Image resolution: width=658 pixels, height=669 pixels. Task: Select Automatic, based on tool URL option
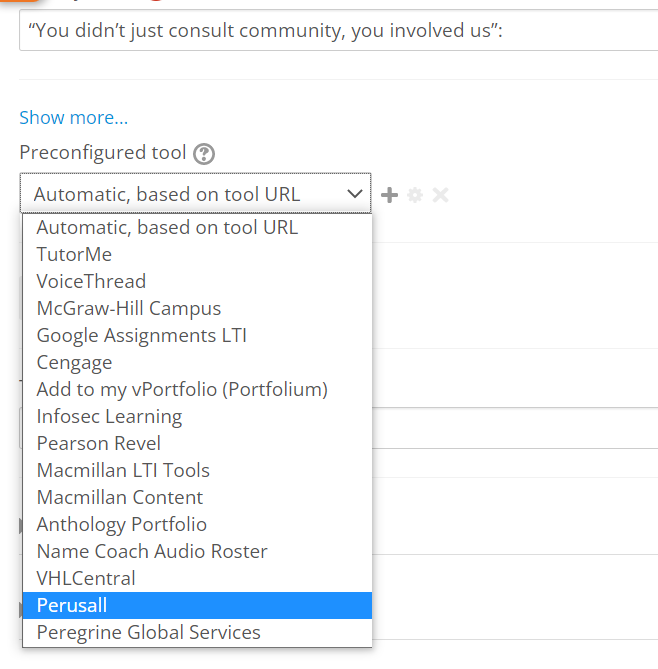point(197,227)
